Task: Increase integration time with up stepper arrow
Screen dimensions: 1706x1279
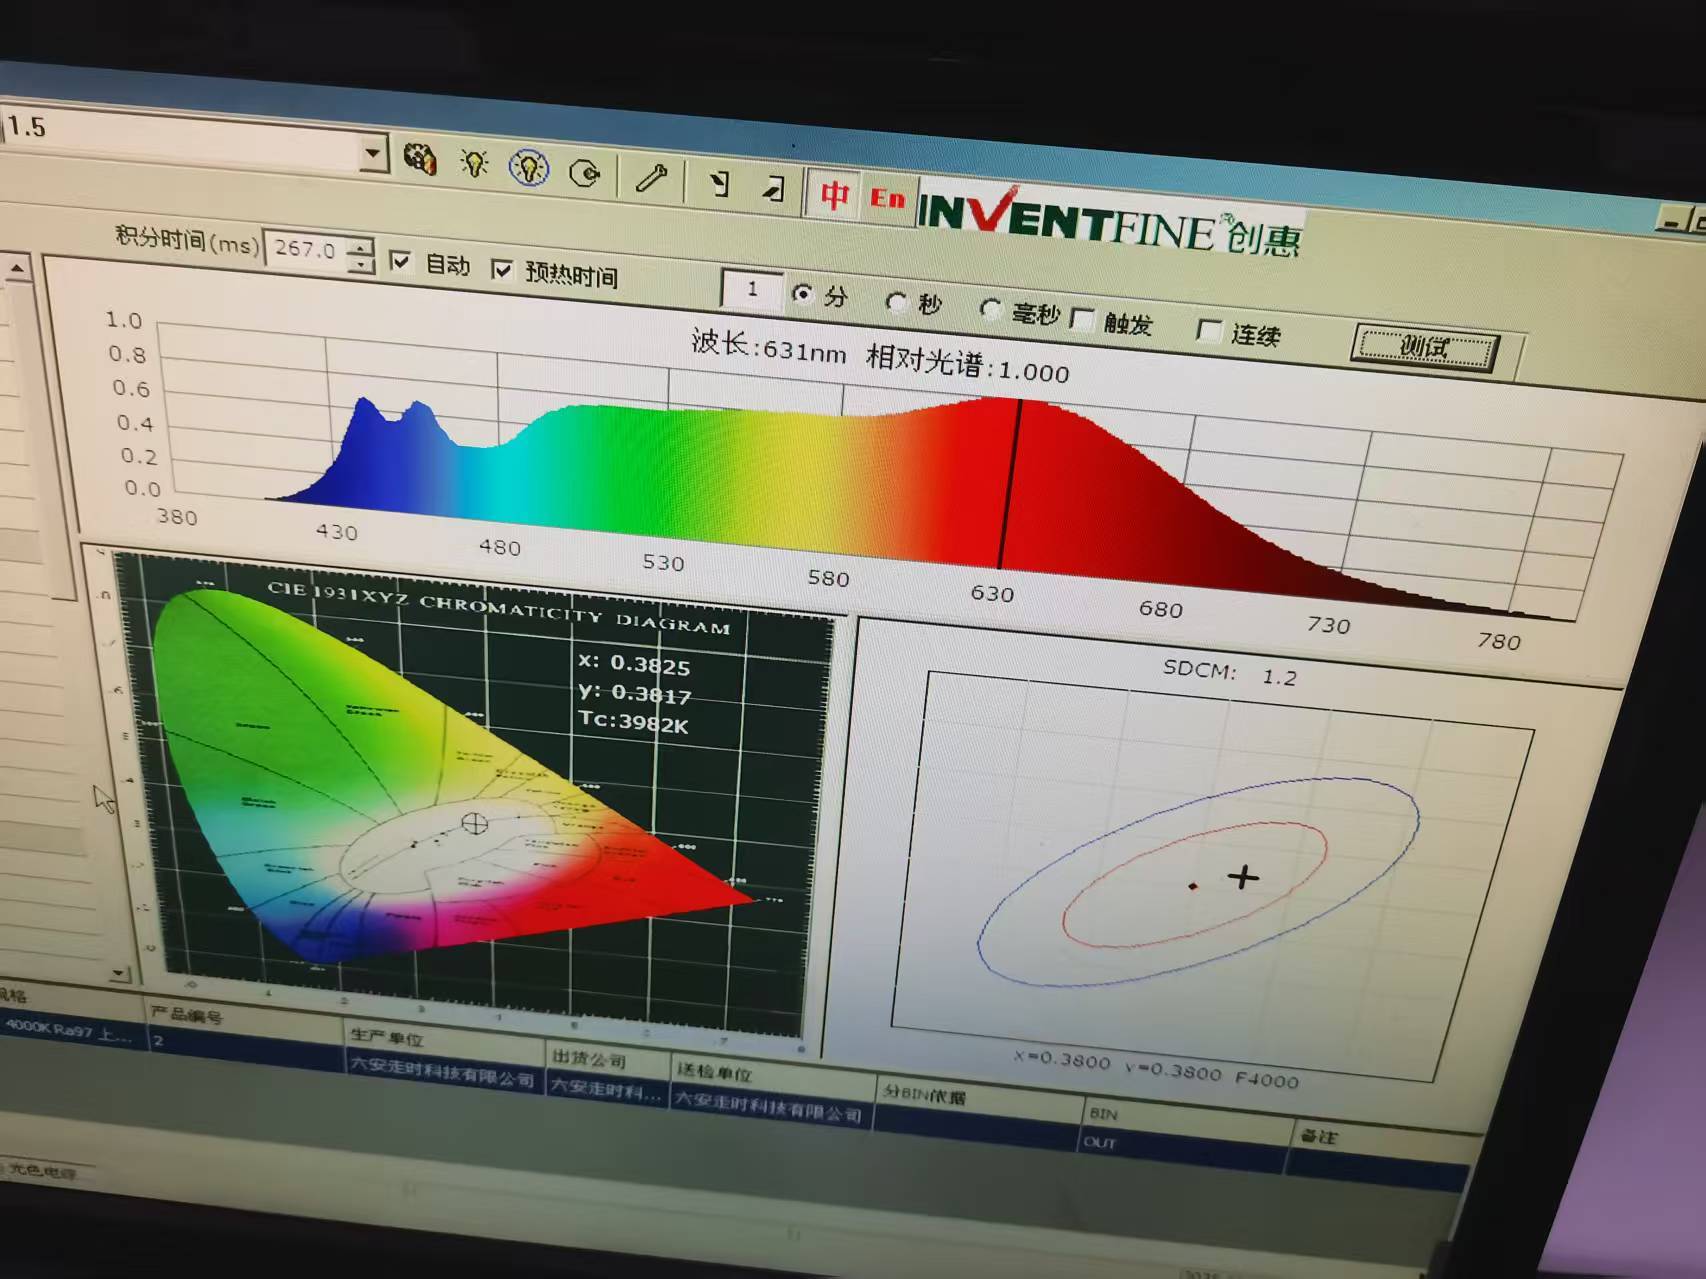Action: tap(361, 243)
